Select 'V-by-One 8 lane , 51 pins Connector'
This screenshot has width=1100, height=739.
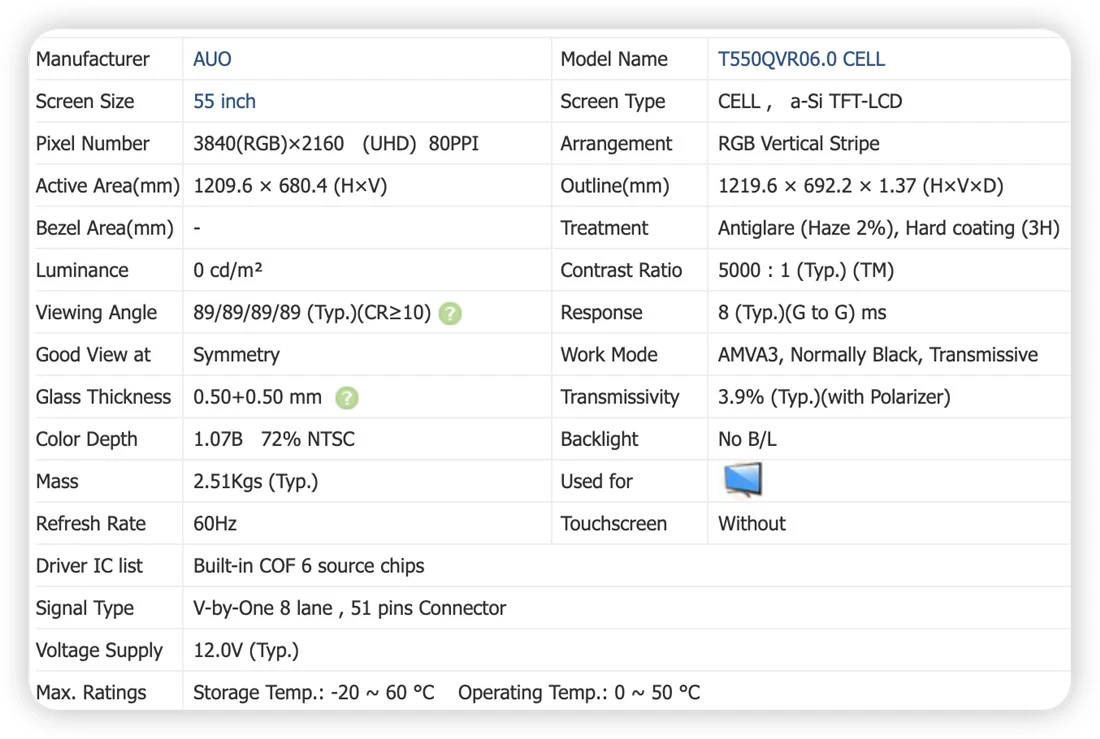(349, 608)
